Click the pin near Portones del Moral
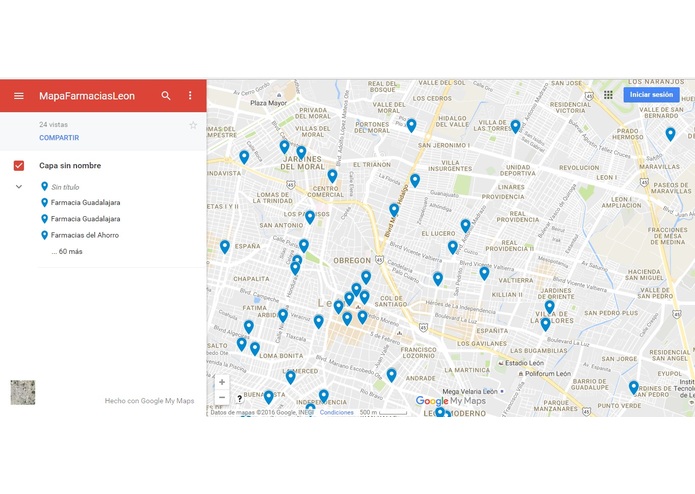695x494 pixels. tap(411, 125)
